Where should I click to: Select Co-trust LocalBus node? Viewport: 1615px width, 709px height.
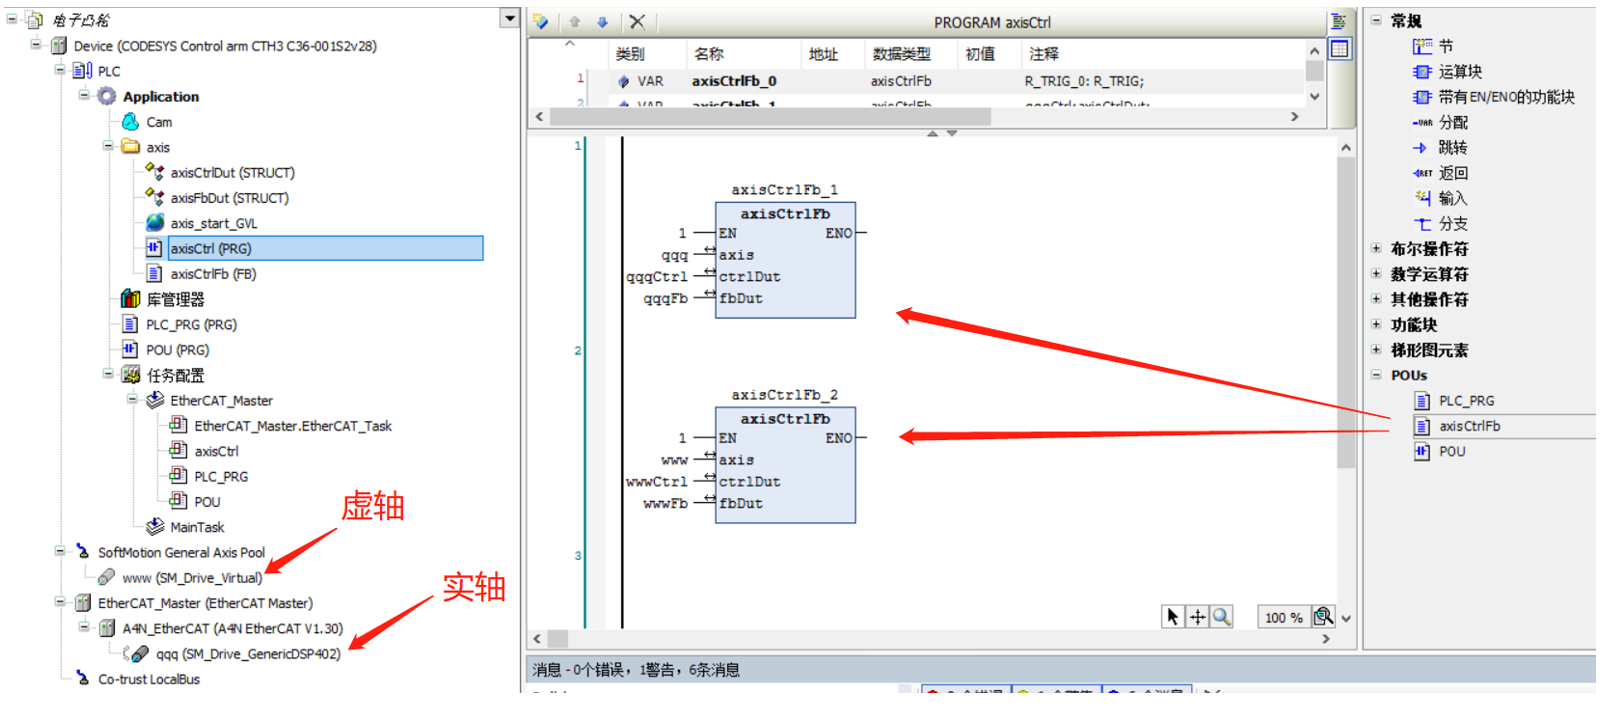coord(148,679)
